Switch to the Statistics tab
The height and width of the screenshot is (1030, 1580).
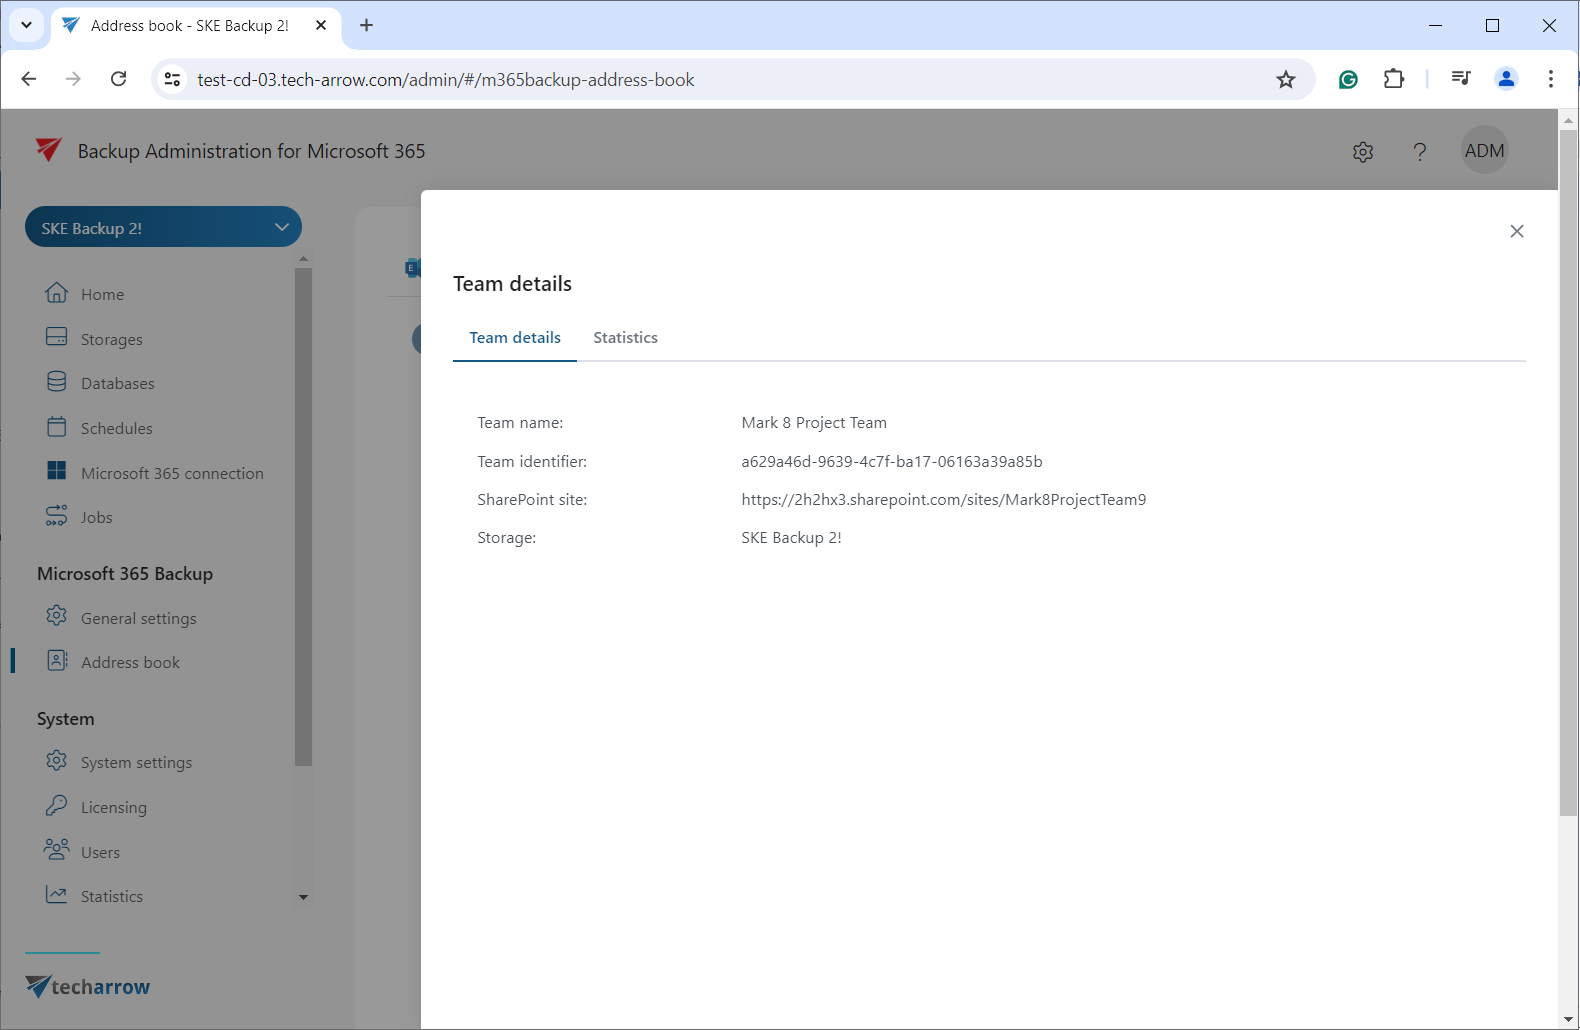tap(625, 338)
